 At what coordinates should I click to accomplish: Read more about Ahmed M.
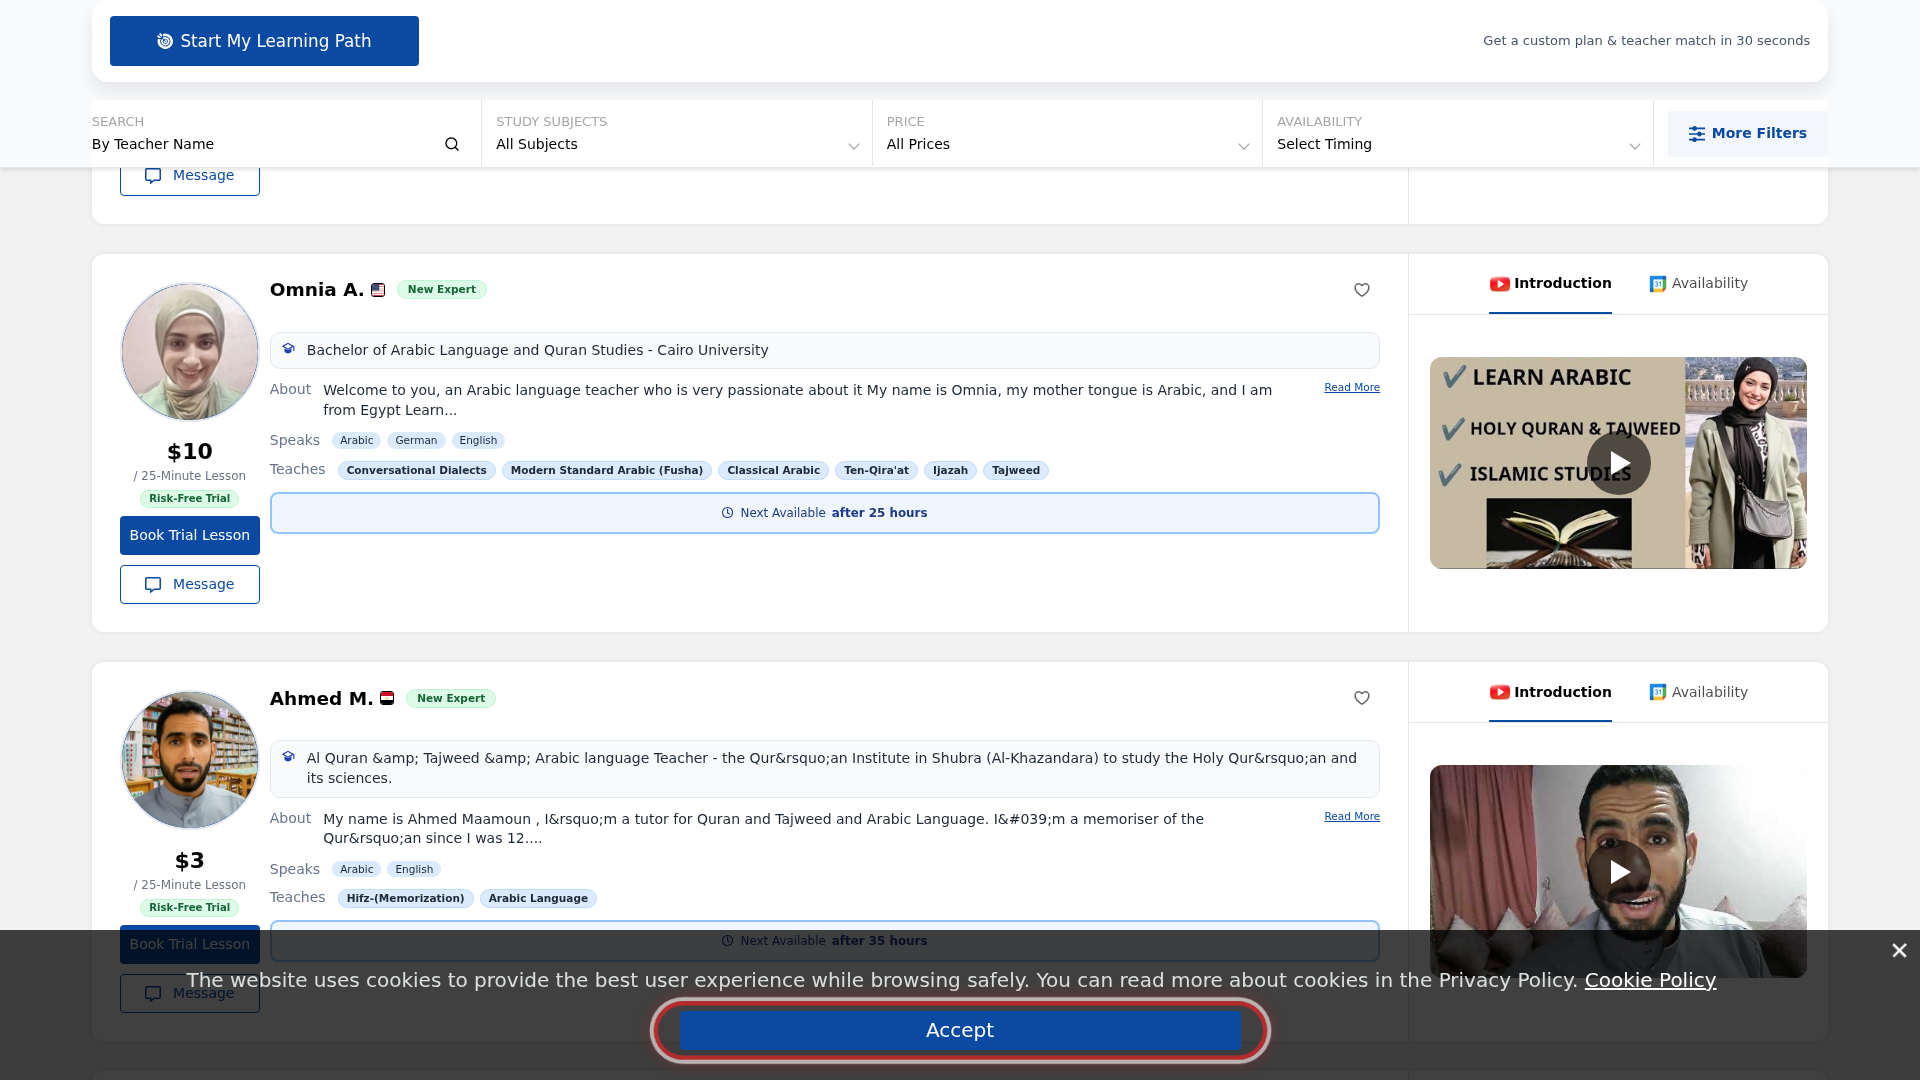pos(1352,817)
